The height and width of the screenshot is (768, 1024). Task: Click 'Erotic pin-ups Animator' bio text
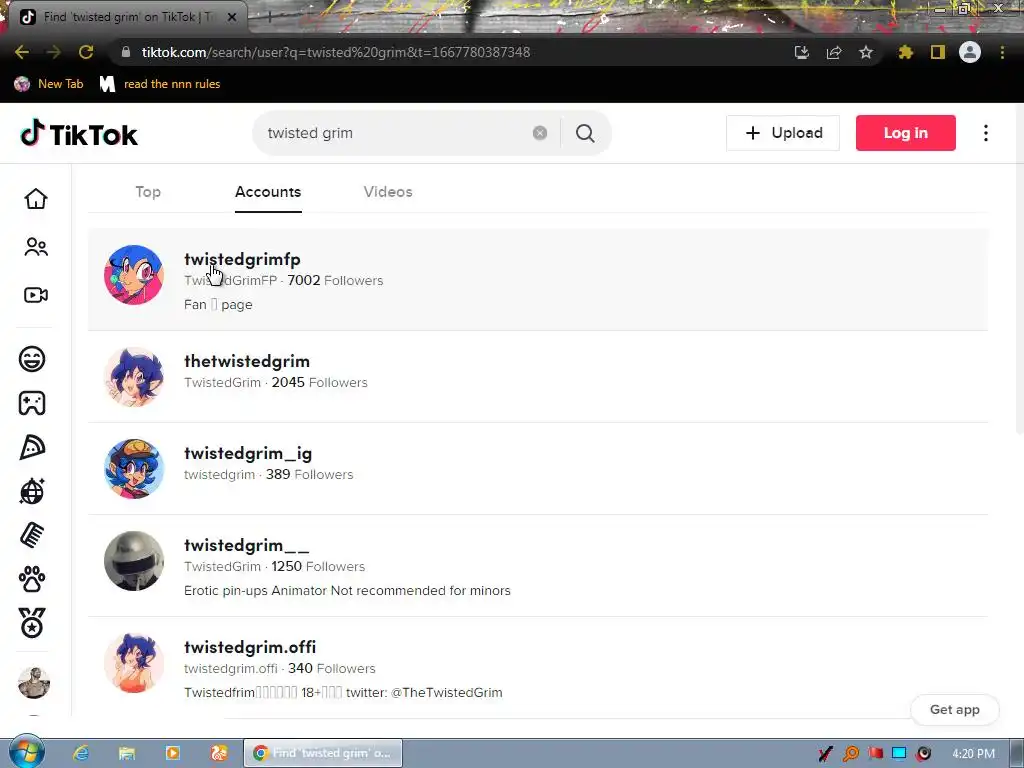pyautogui.click(x=347, y=590)
